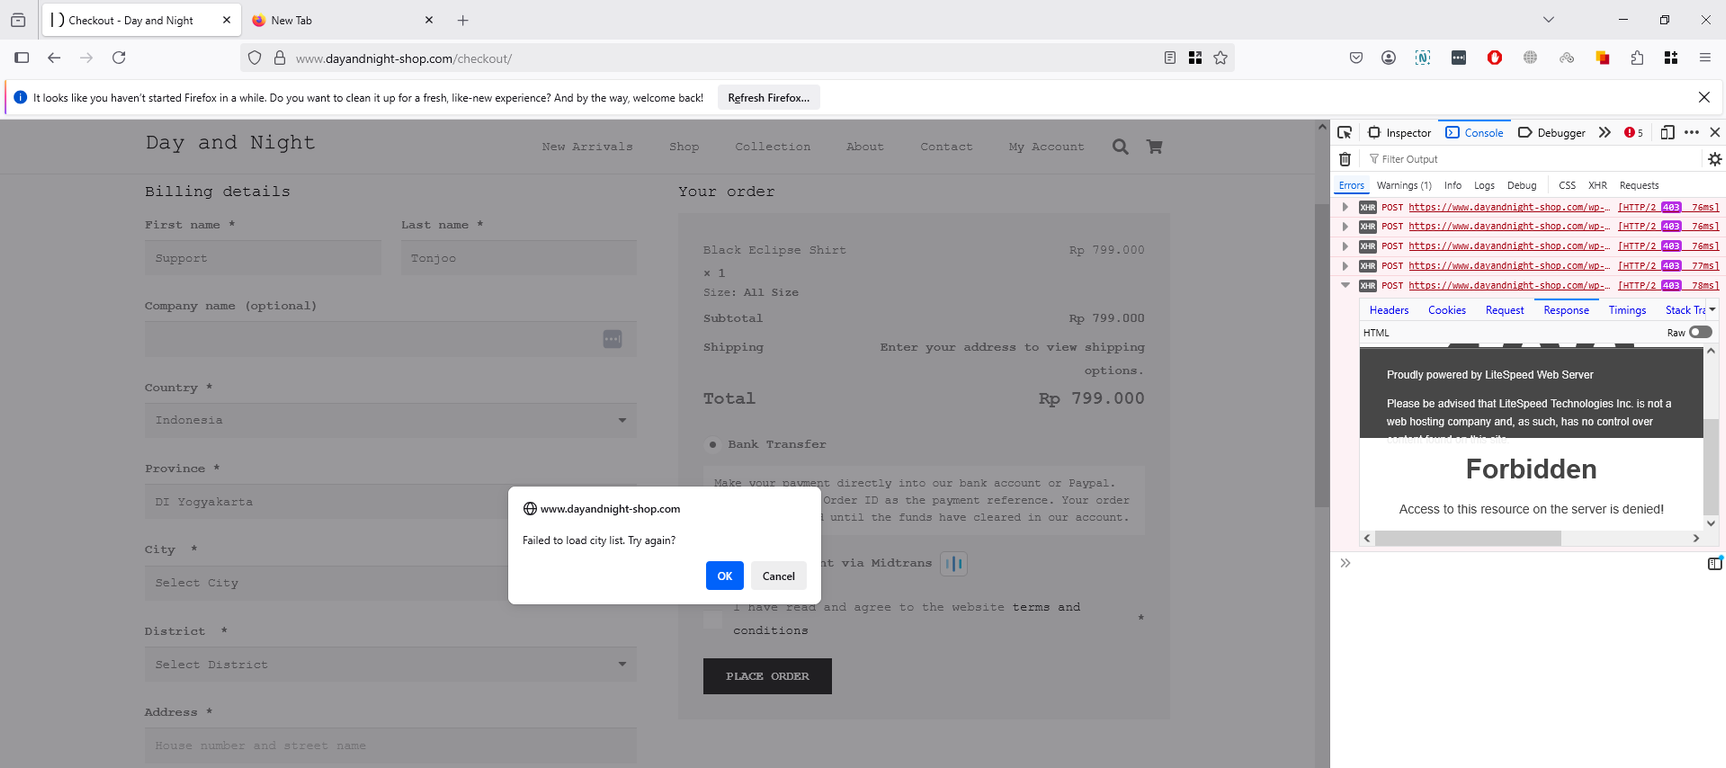This screenshot has height=768, width=1726.
Task: Click the response preview horizontal scrollbar
Action: tap(1468, 538)
